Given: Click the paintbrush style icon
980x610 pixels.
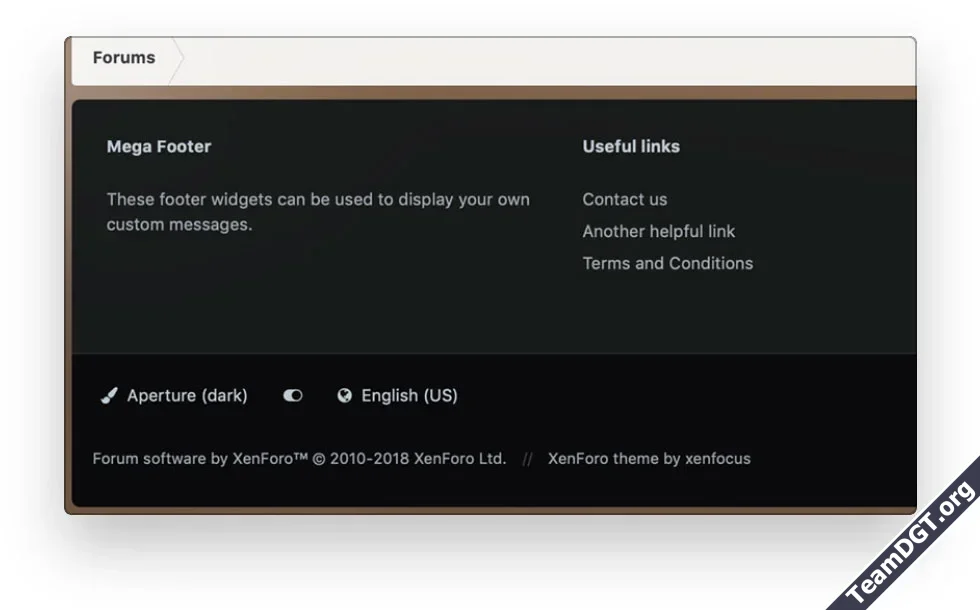Looking at the screenshot, I should [x=109, y=396].
